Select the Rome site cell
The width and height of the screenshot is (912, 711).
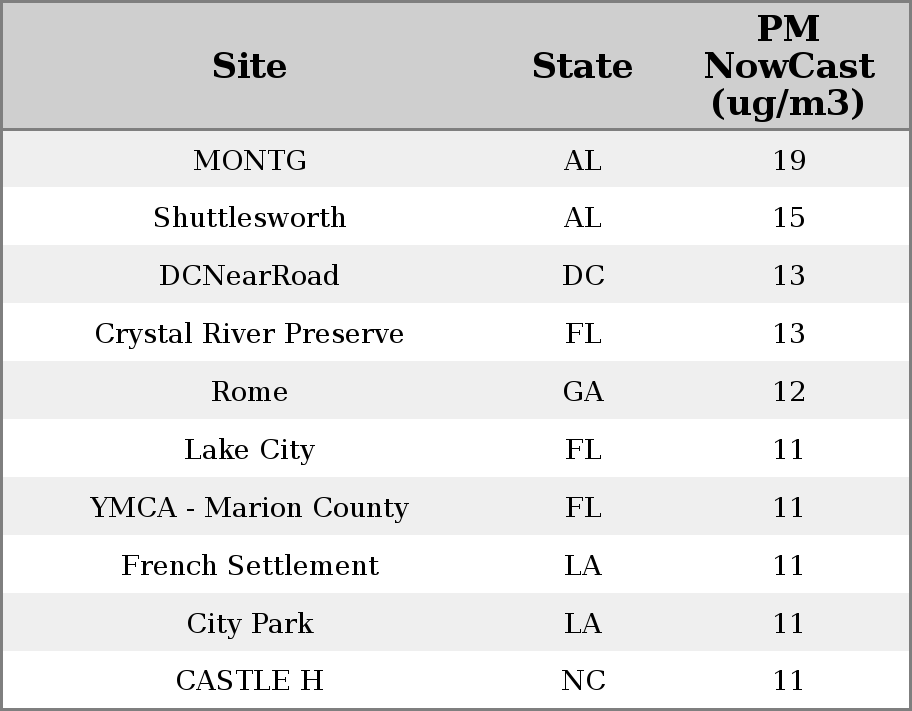[250, 392]
